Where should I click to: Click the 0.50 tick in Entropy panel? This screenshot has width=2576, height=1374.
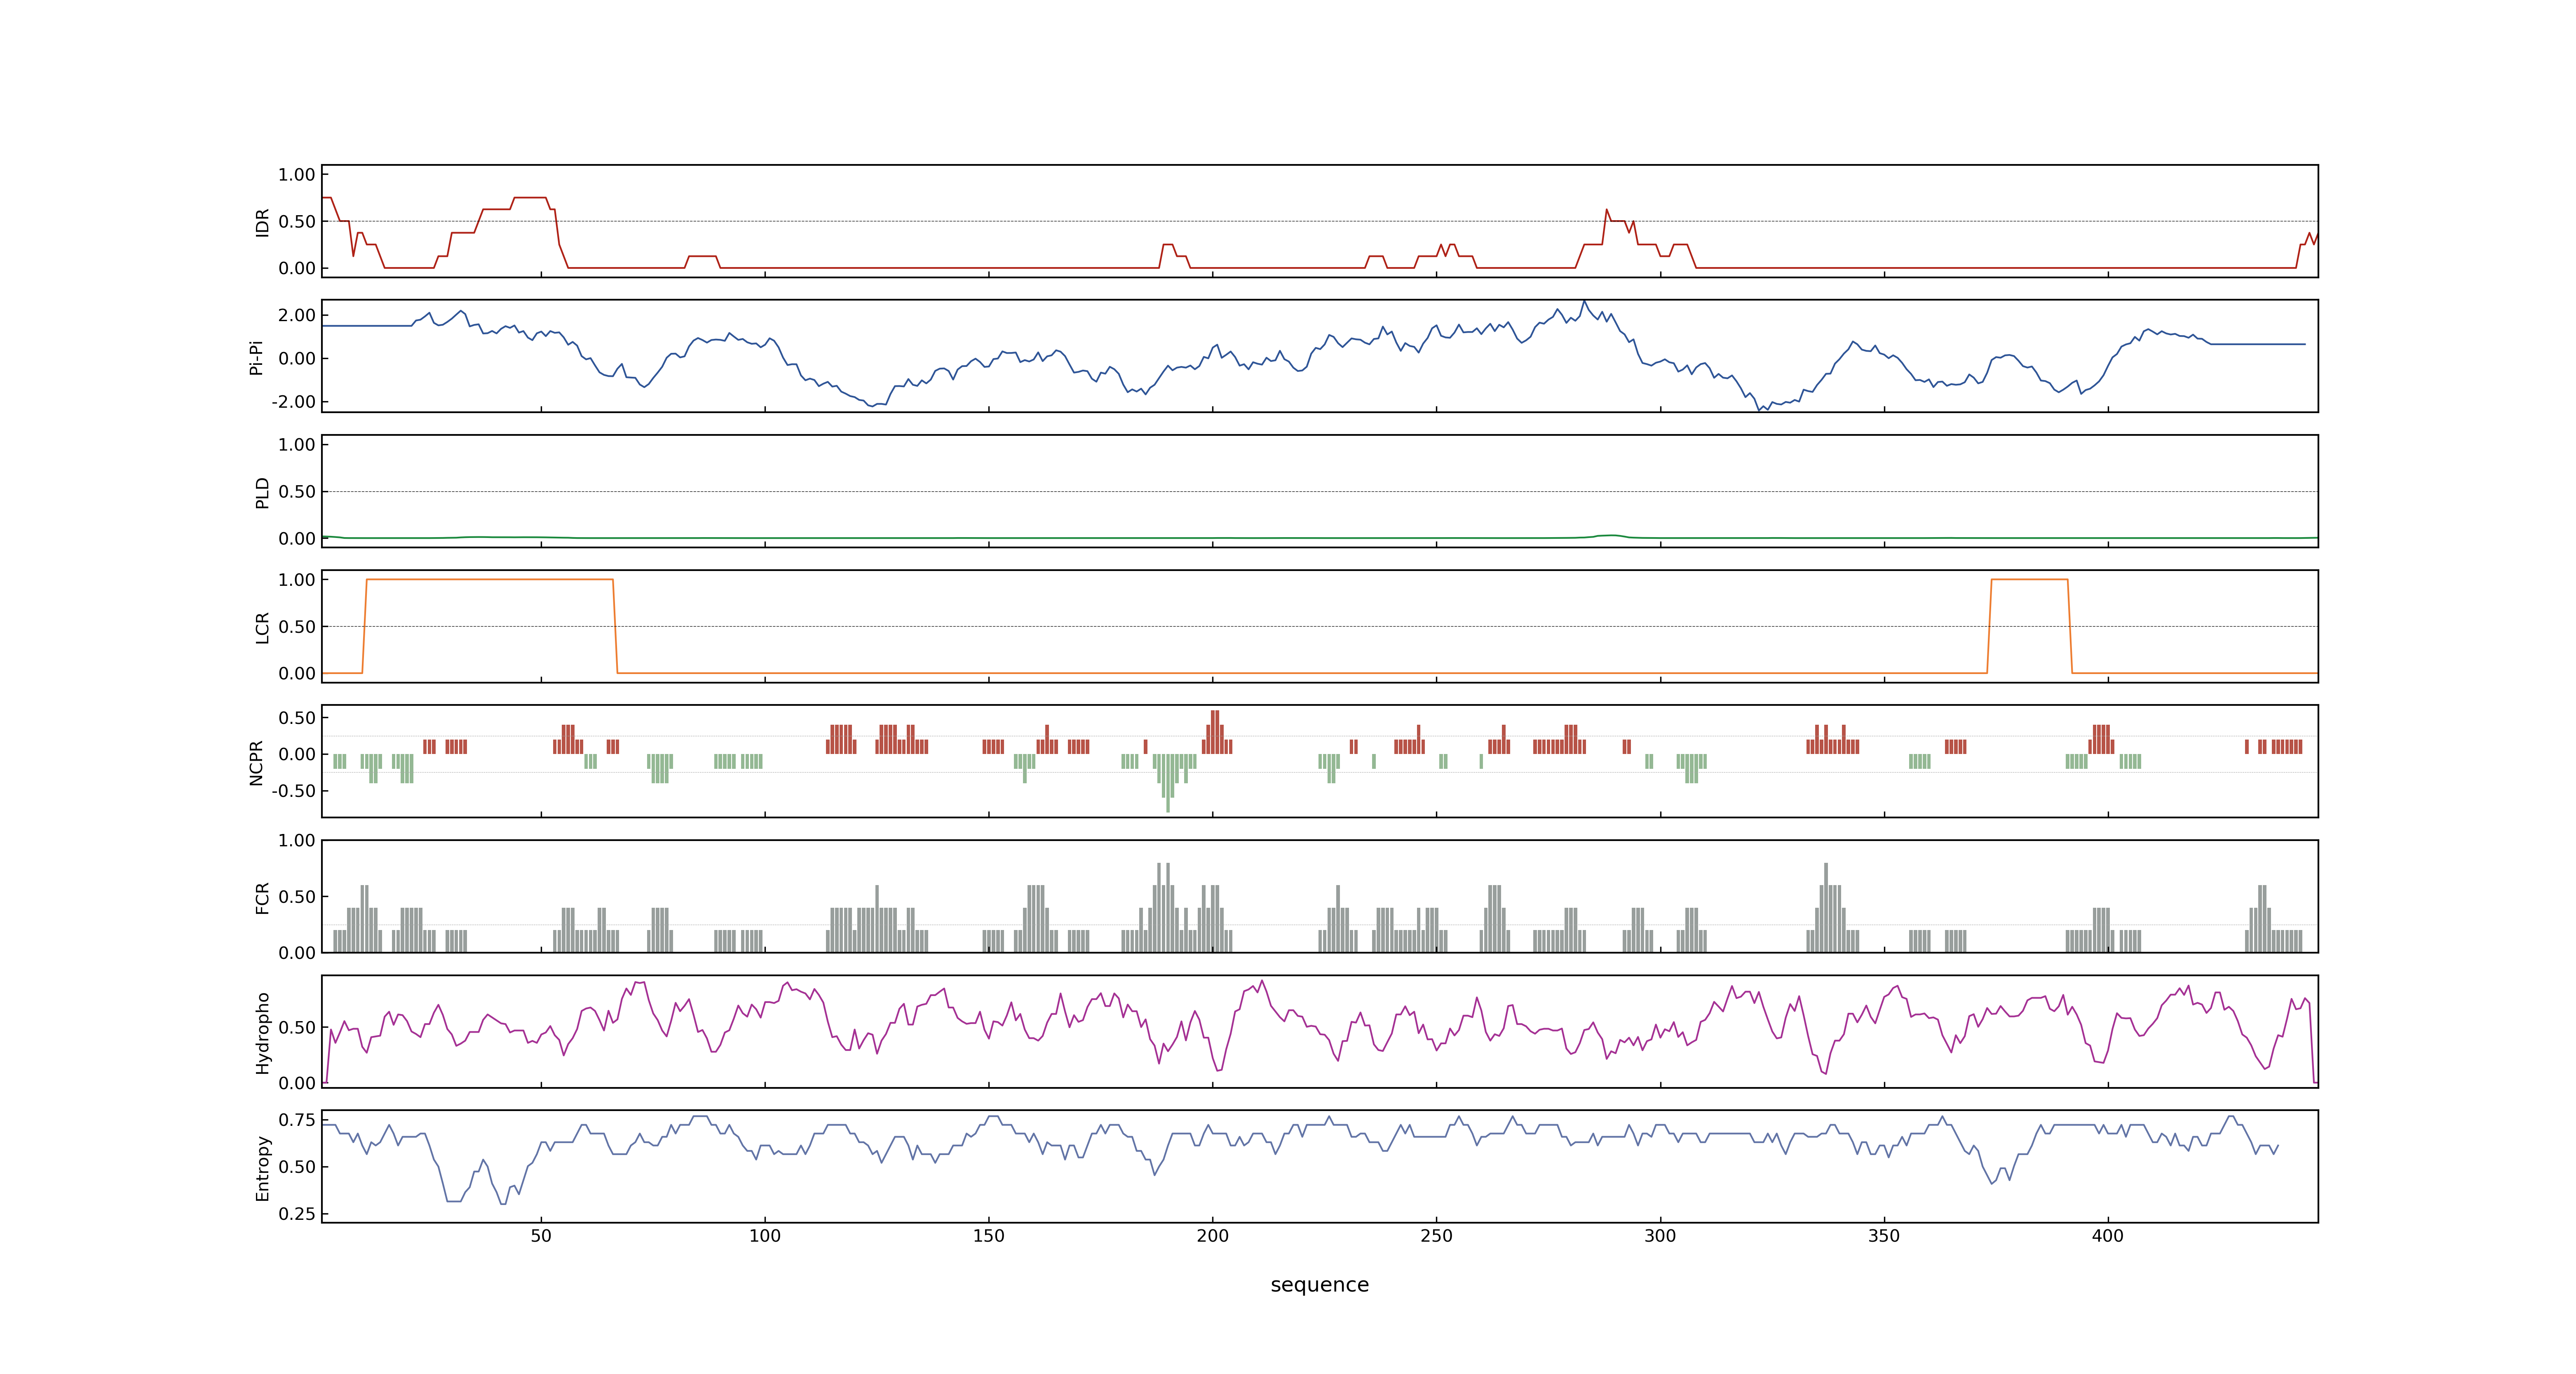click(x=297, y=1167)
